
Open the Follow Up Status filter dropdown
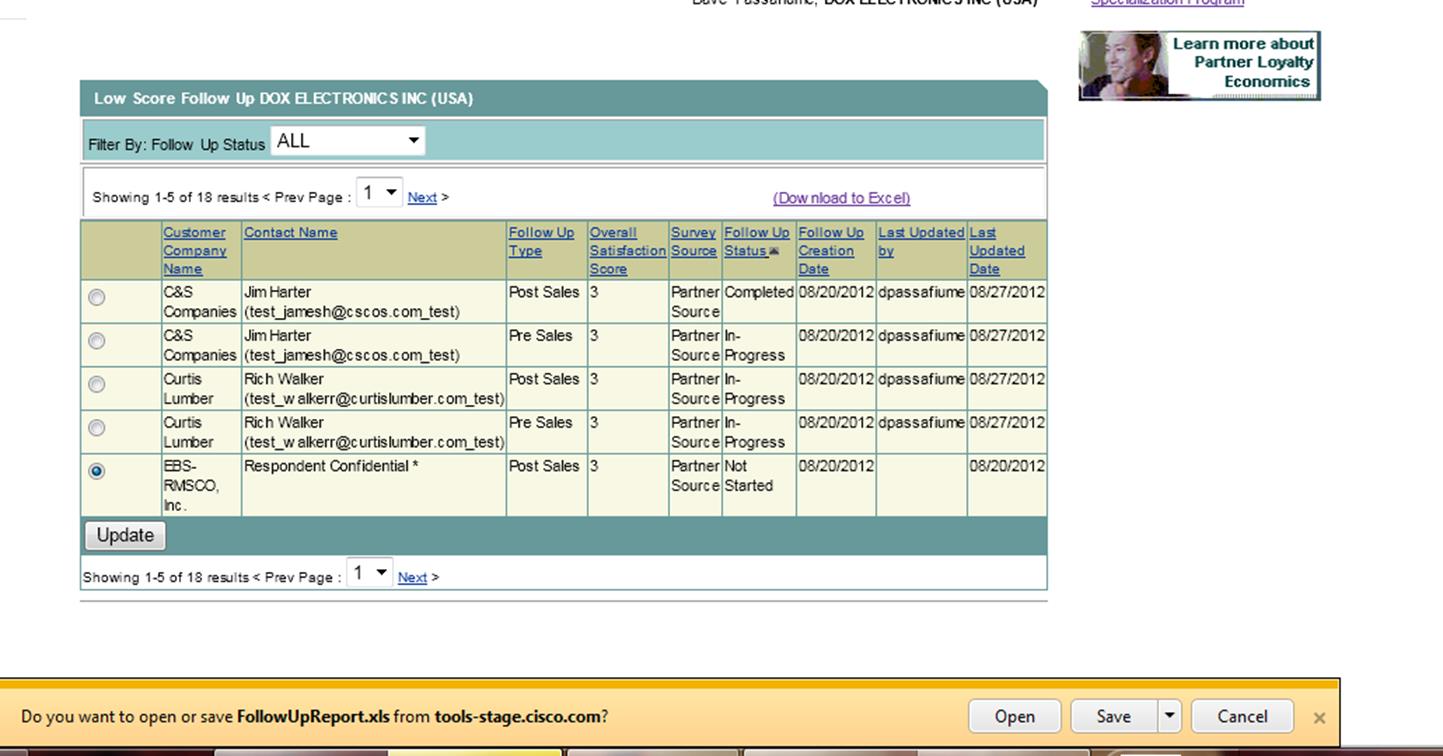click(348, 141)
